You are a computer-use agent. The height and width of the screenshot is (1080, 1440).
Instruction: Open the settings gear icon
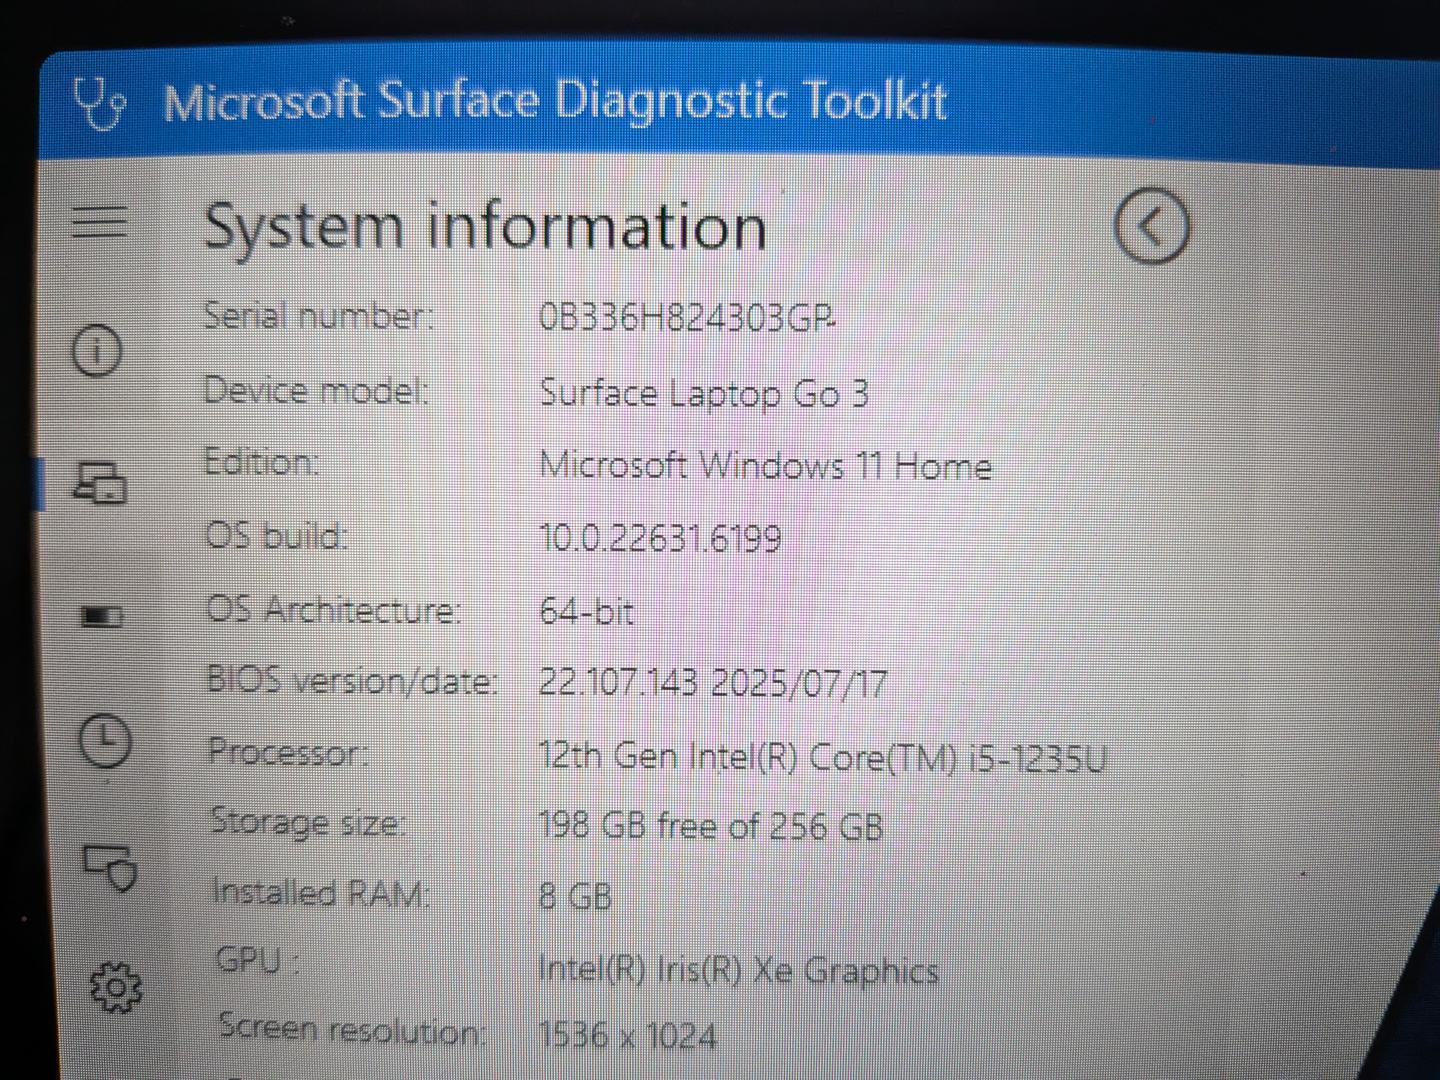[x=116, y=987]
